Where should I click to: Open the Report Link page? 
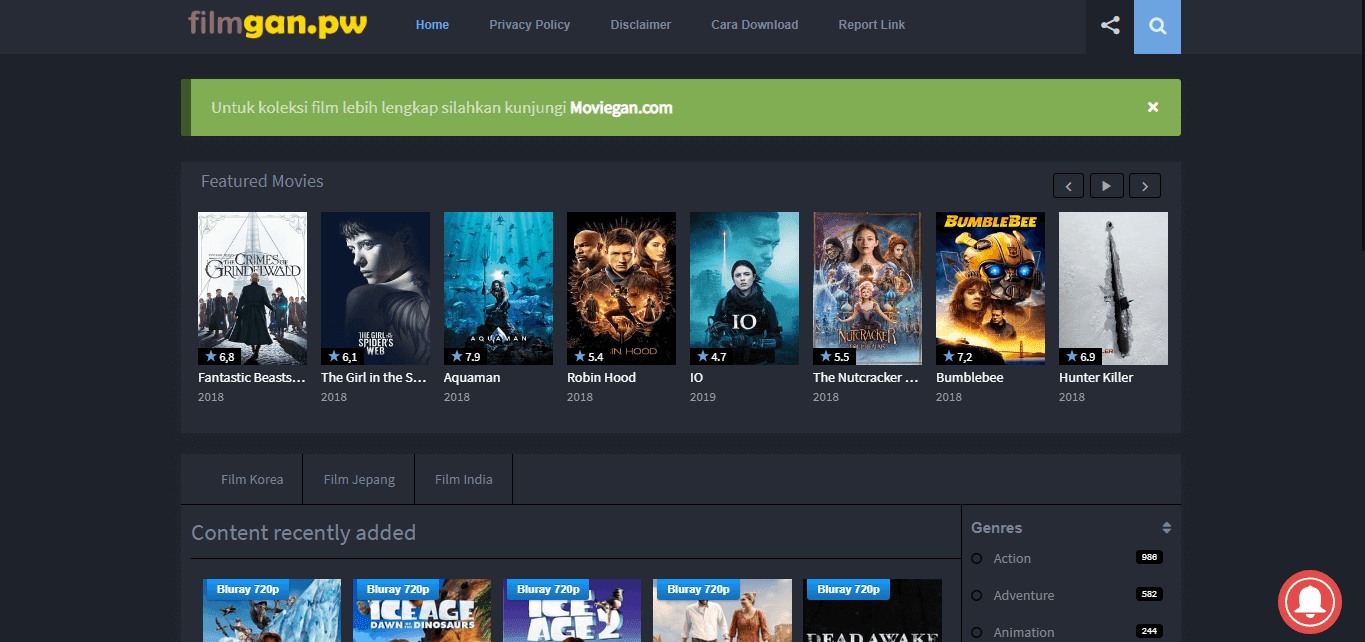click(871, 24)
